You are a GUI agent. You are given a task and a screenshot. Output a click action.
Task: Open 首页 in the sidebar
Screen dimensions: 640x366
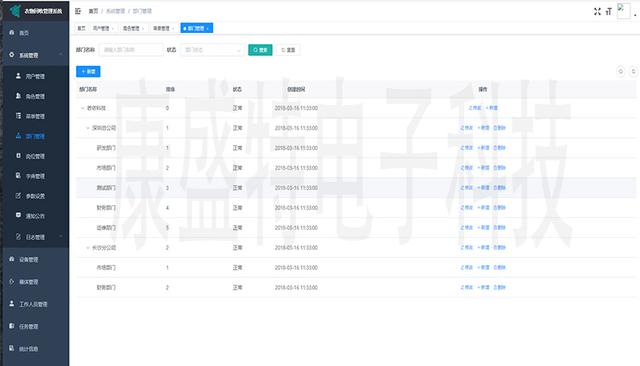click(35, 33)
